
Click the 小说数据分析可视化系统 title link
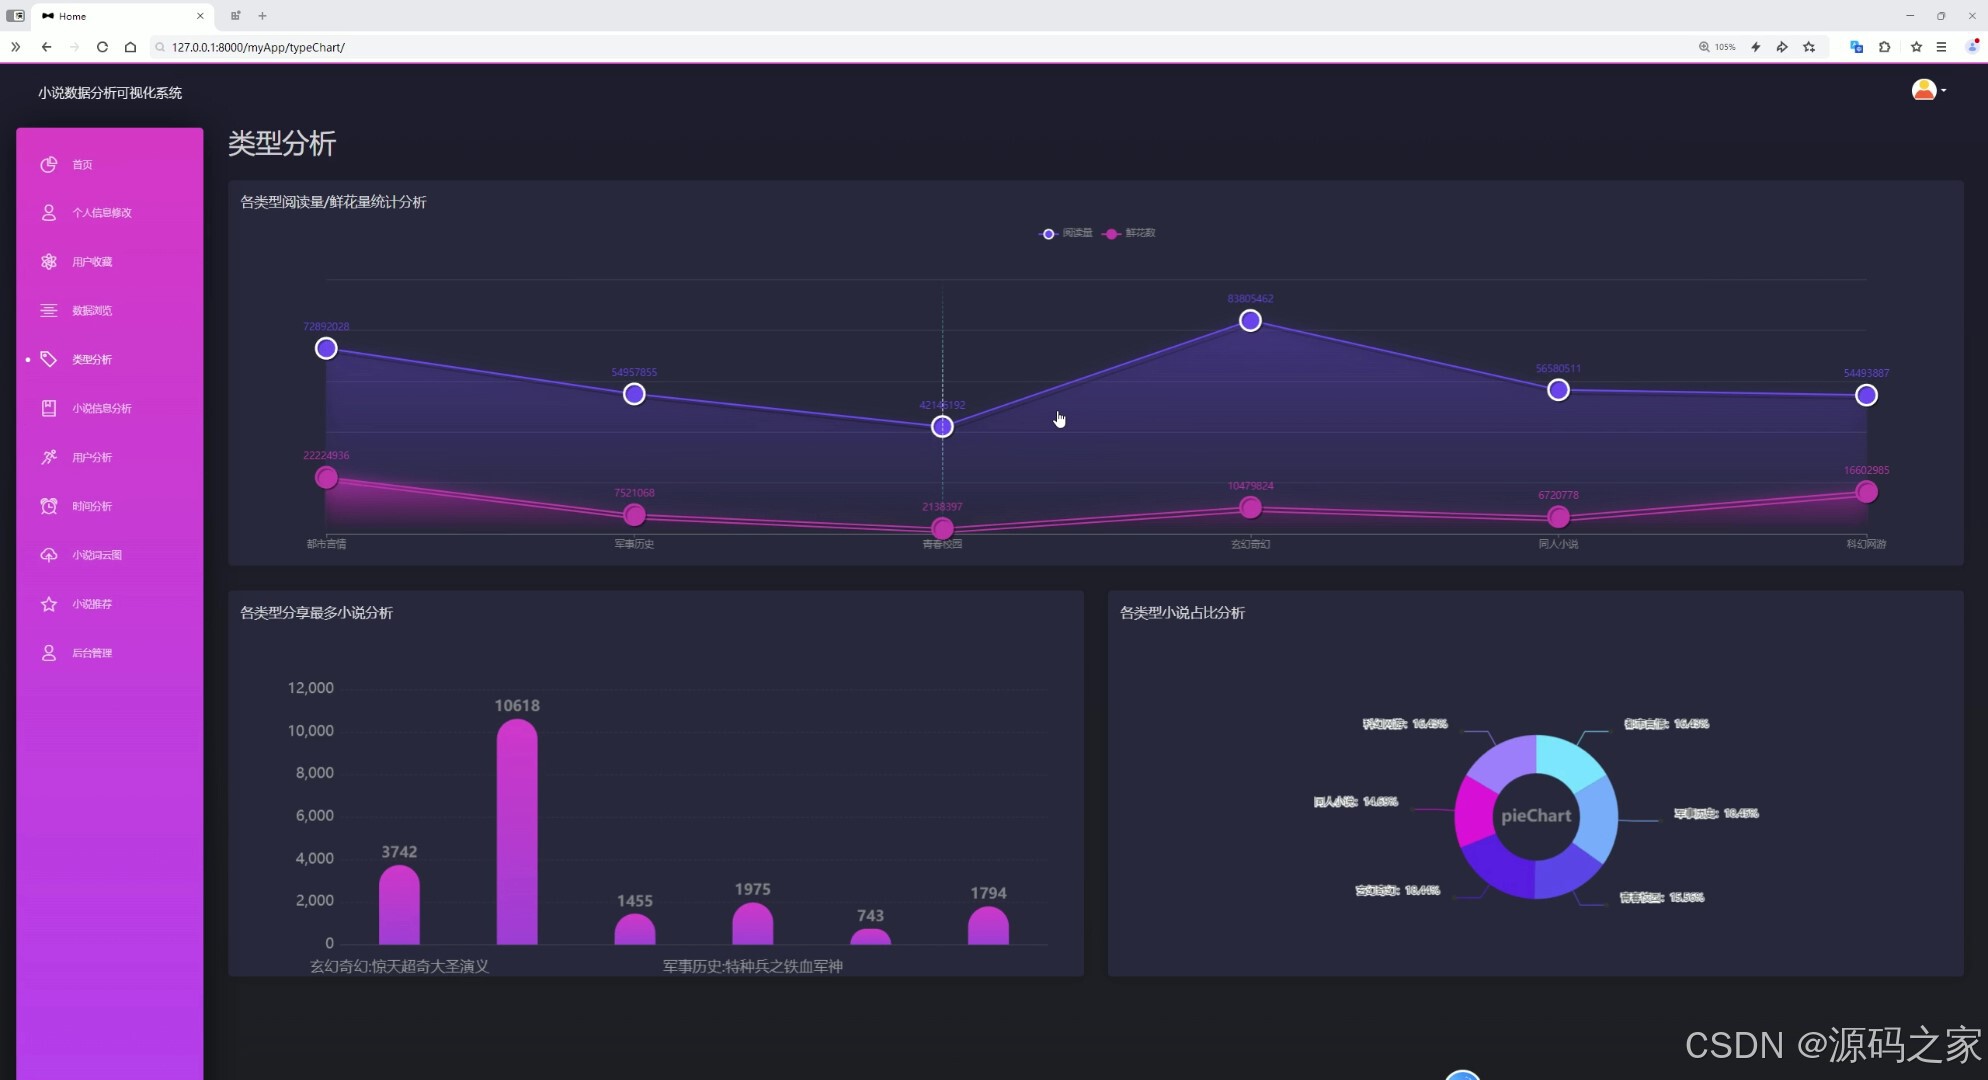click(x=110, y=93)
